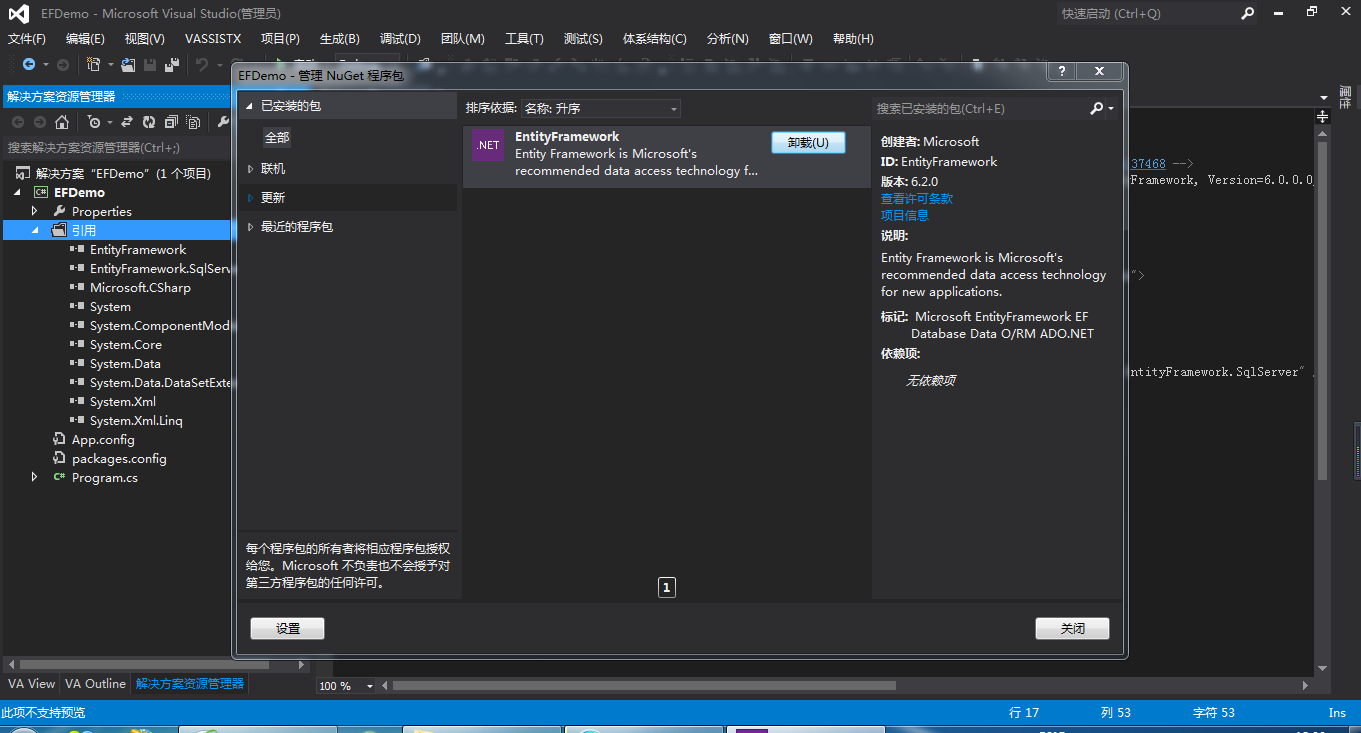Open the 帮助(H) menu

click(851, 39)
